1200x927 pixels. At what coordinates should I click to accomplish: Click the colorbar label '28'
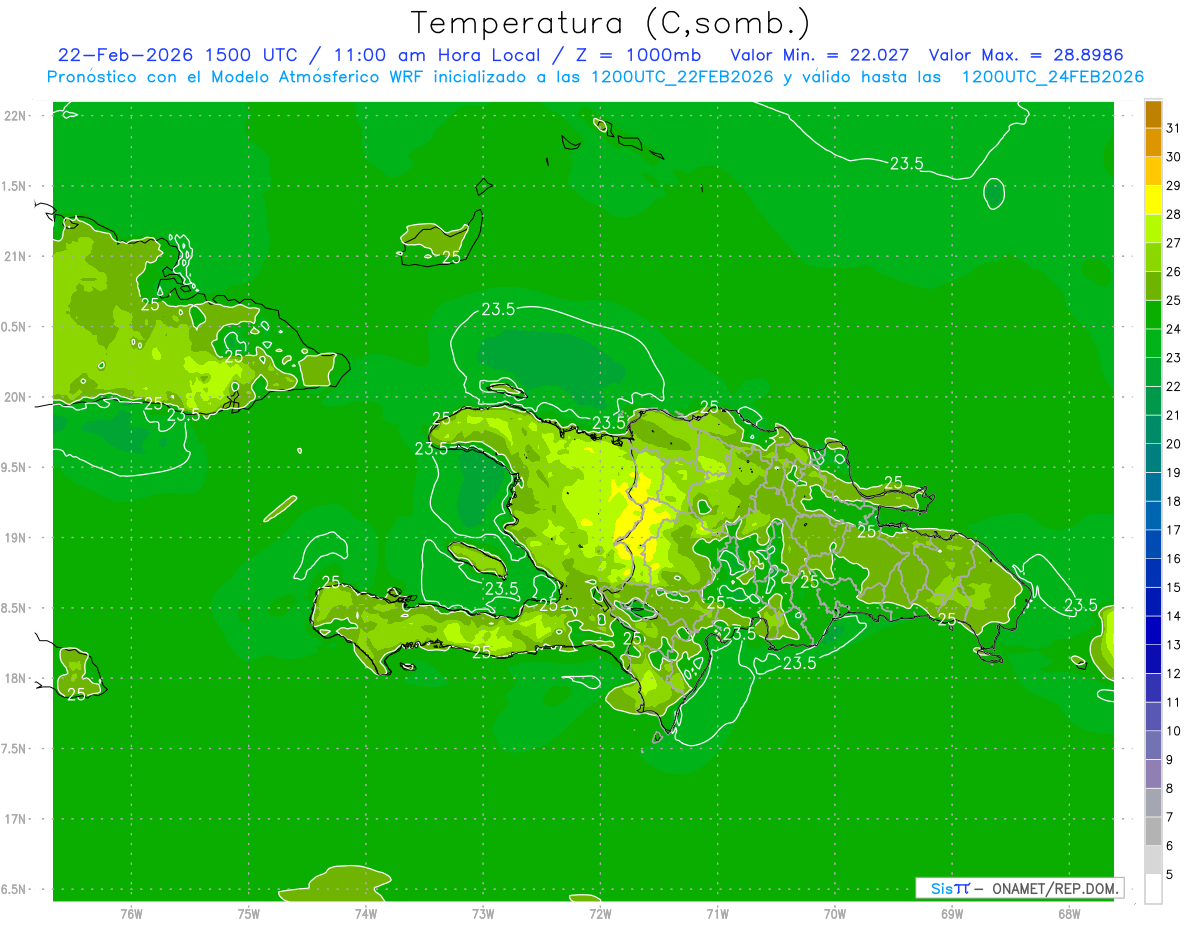click(x=1174, y=214)
